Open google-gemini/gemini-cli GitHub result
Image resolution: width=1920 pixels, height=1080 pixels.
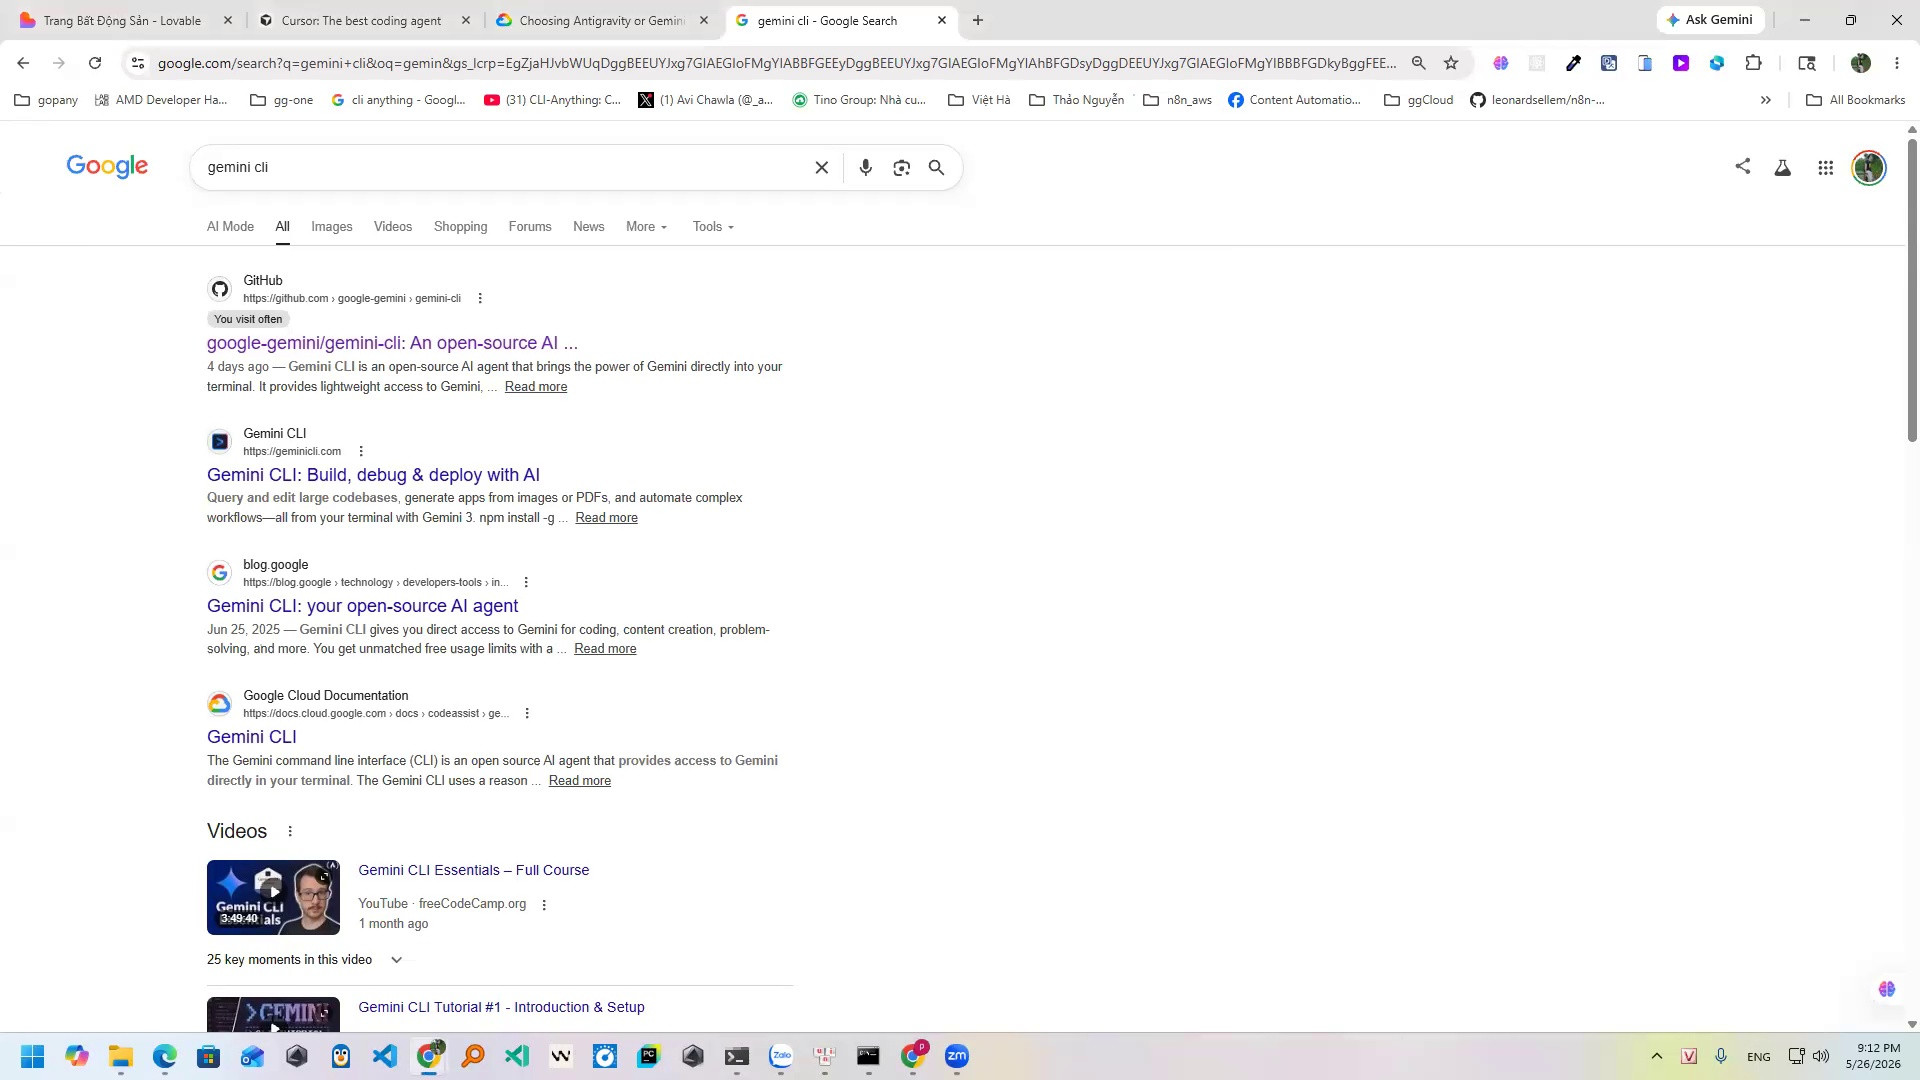tap(392, 343)
